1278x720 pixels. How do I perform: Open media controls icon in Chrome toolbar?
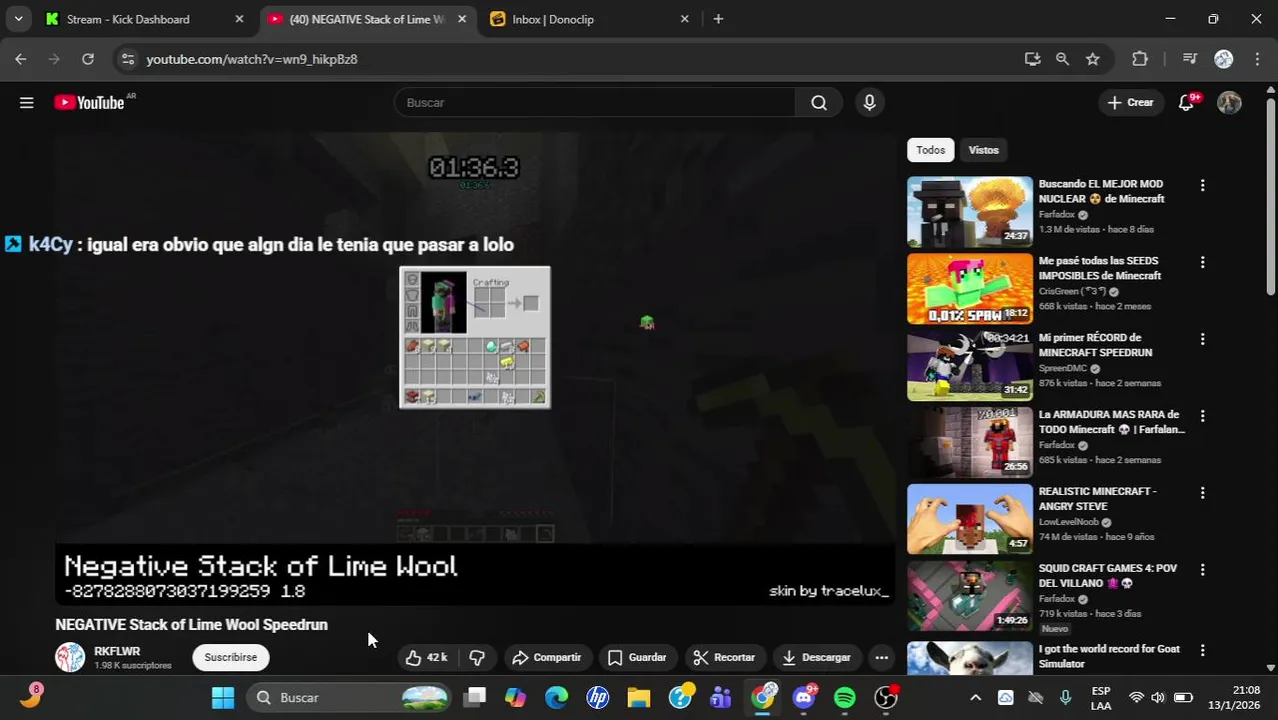click(x=1190, y=59)
